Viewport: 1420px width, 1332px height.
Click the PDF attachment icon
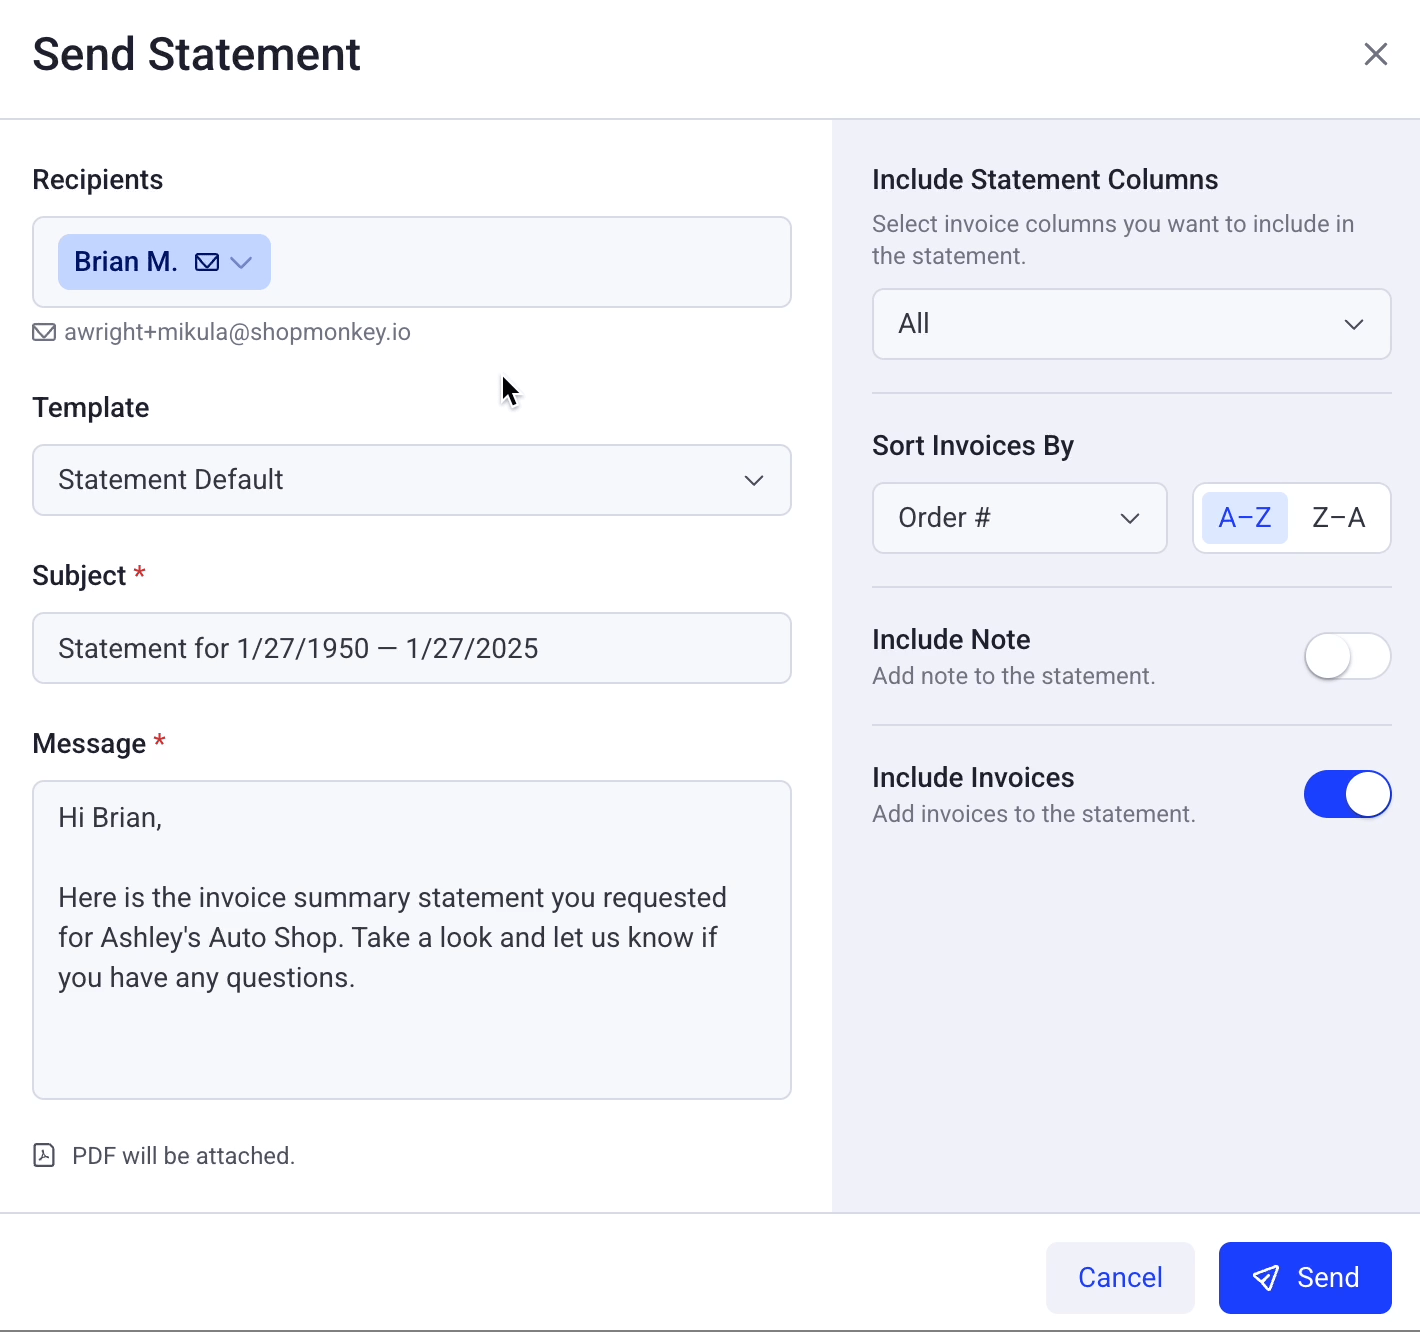pos(44,1154)
